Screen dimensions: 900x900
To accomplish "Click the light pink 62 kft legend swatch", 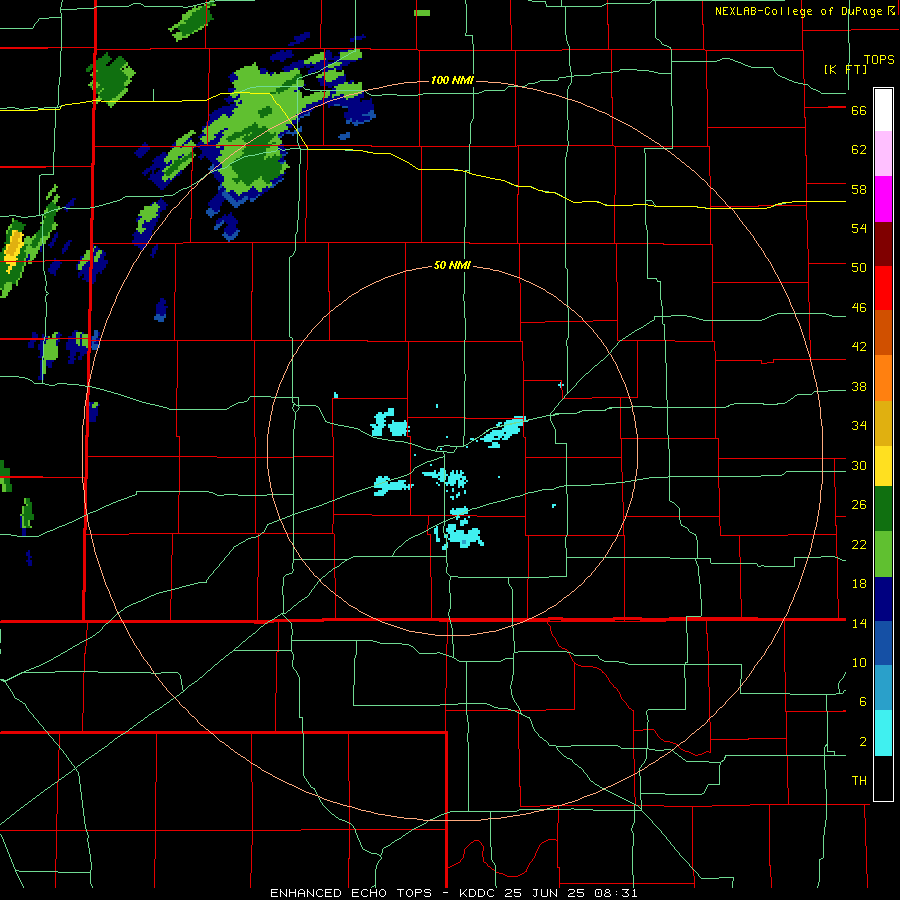I will [x=883, y=154].
